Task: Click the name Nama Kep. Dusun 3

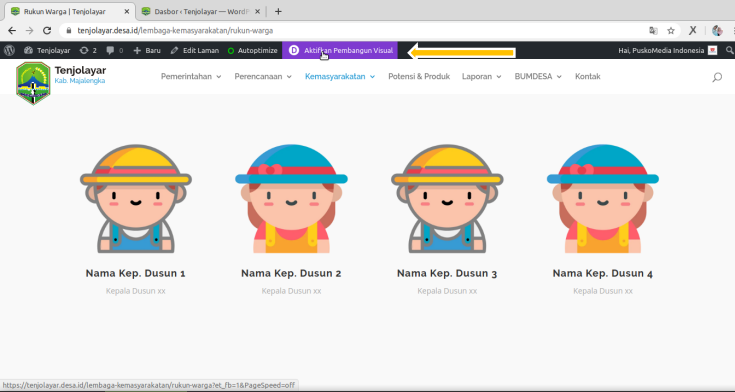Action: pyautogui.click(x=447, y=273)
